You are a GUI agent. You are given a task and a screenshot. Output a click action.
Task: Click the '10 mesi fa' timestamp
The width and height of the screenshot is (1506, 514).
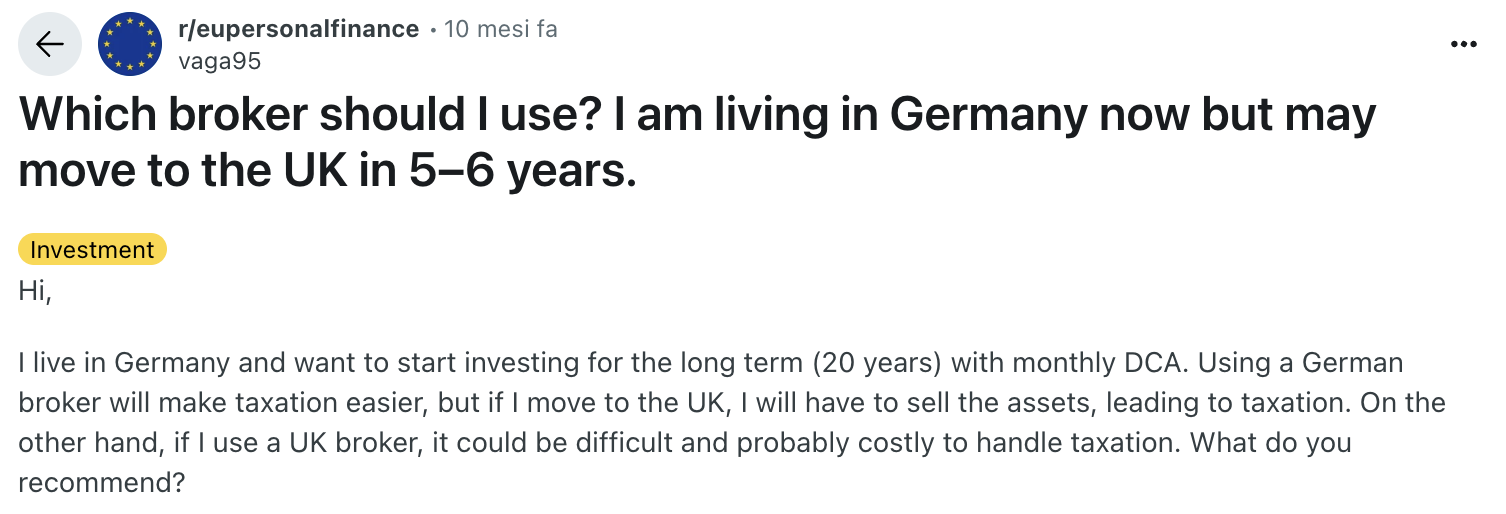click(501, 29)
